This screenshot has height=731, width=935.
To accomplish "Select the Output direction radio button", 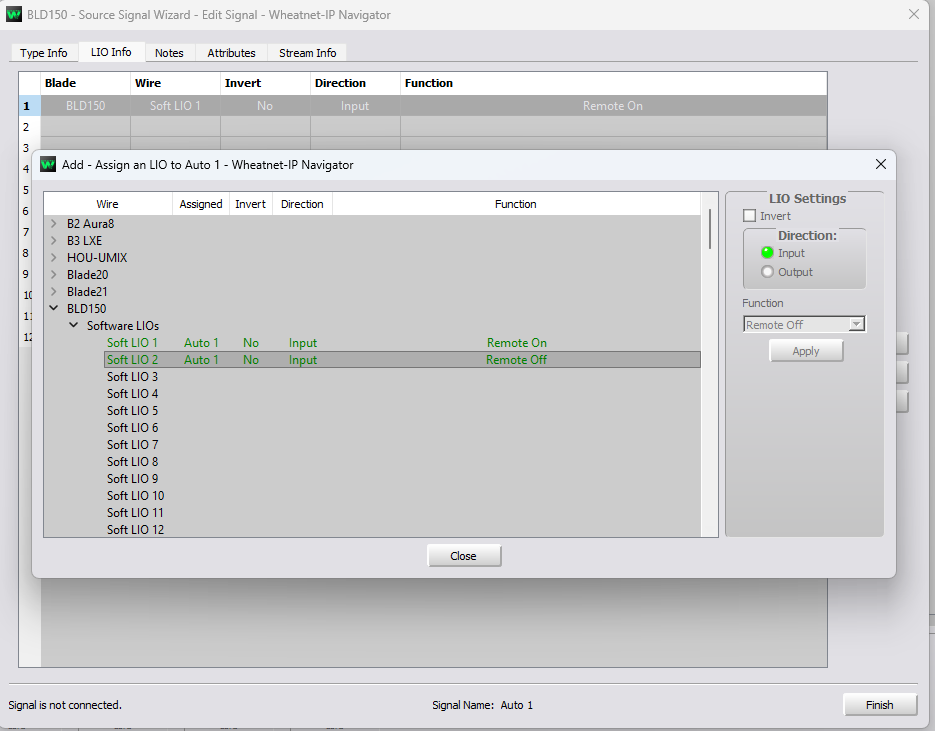I will pyautogui.click(x=767, y=272).
